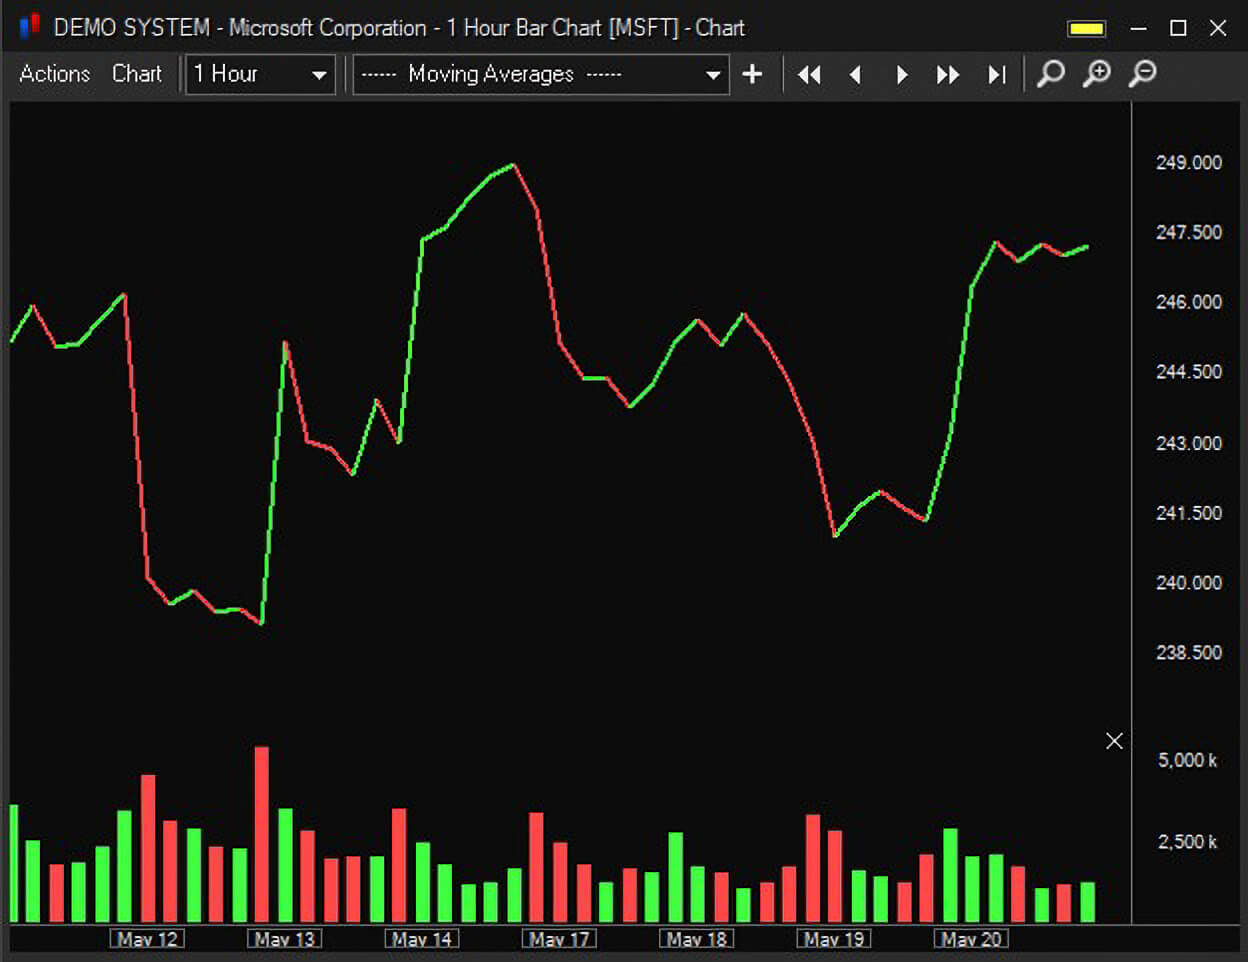Step back one bar with the left arrow
The height and width of the screenshot is (962, 1248).
coord(855,75)
